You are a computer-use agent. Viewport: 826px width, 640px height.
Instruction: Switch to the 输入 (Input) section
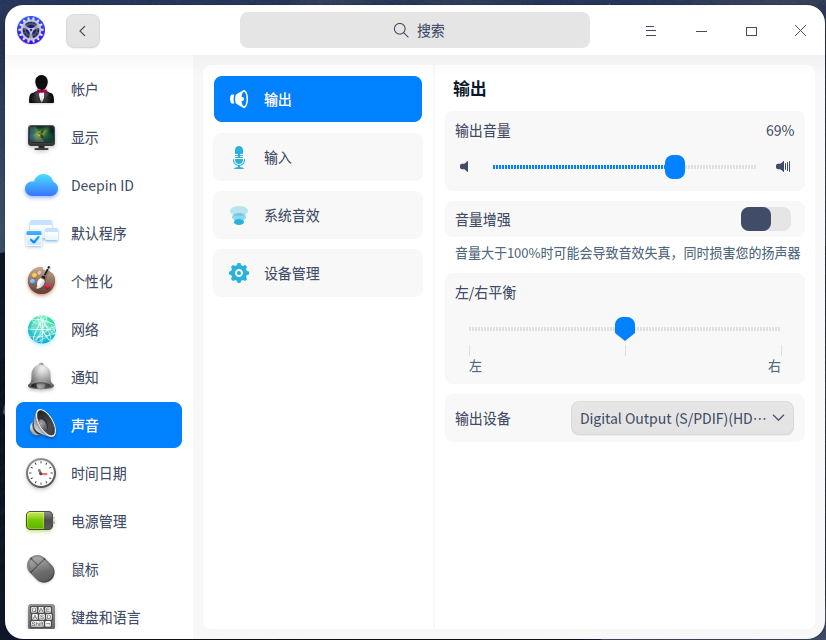tap(317, 157)
